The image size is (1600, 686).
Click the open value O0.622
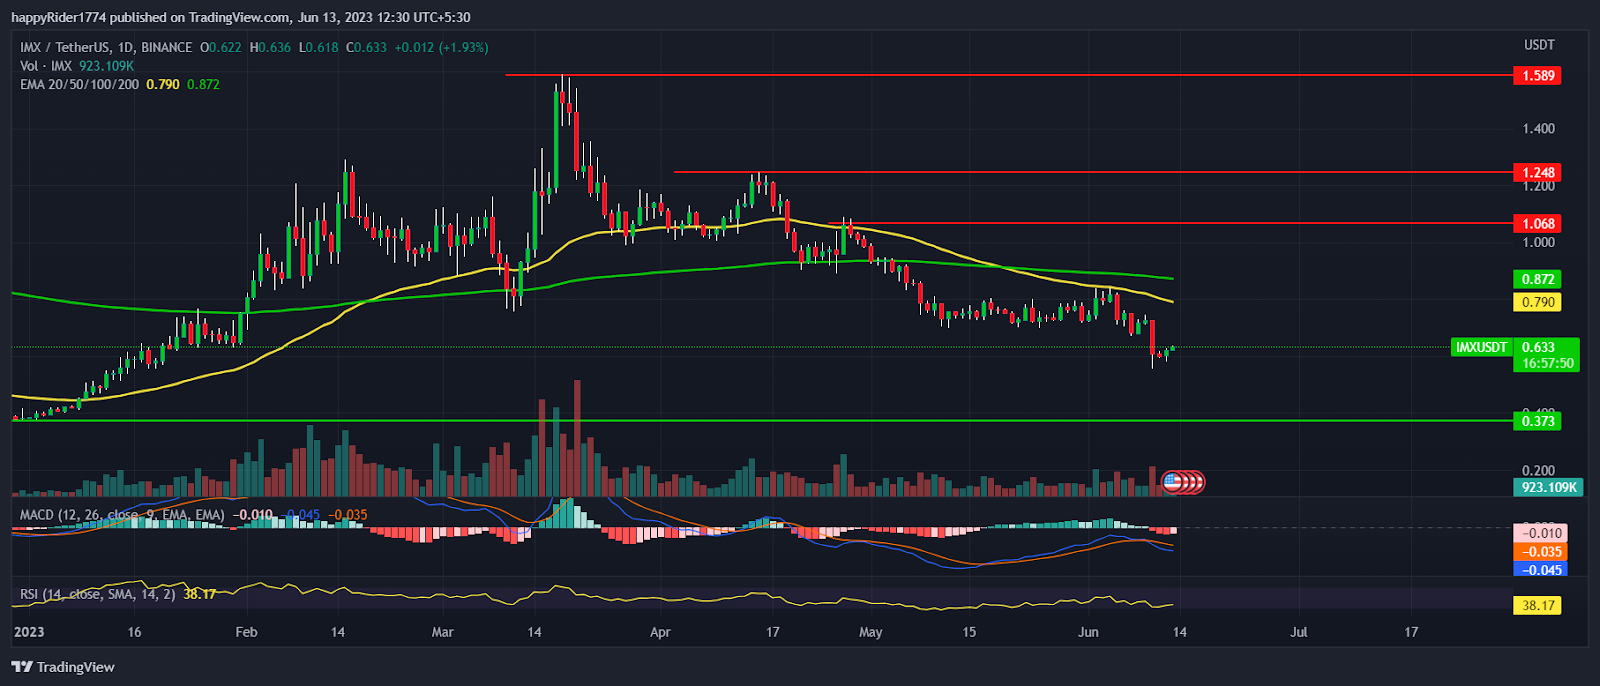point(220,47)
